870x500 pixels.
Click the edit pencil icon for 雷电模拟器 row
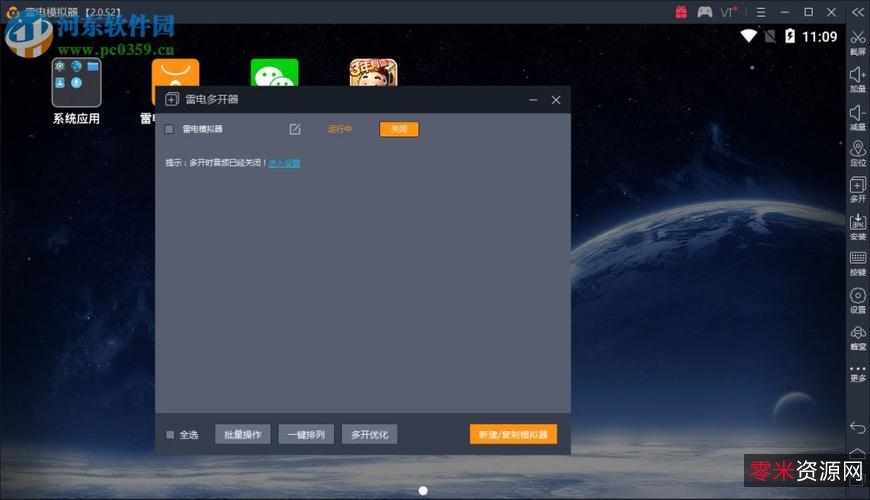click(x=295, y=129)
